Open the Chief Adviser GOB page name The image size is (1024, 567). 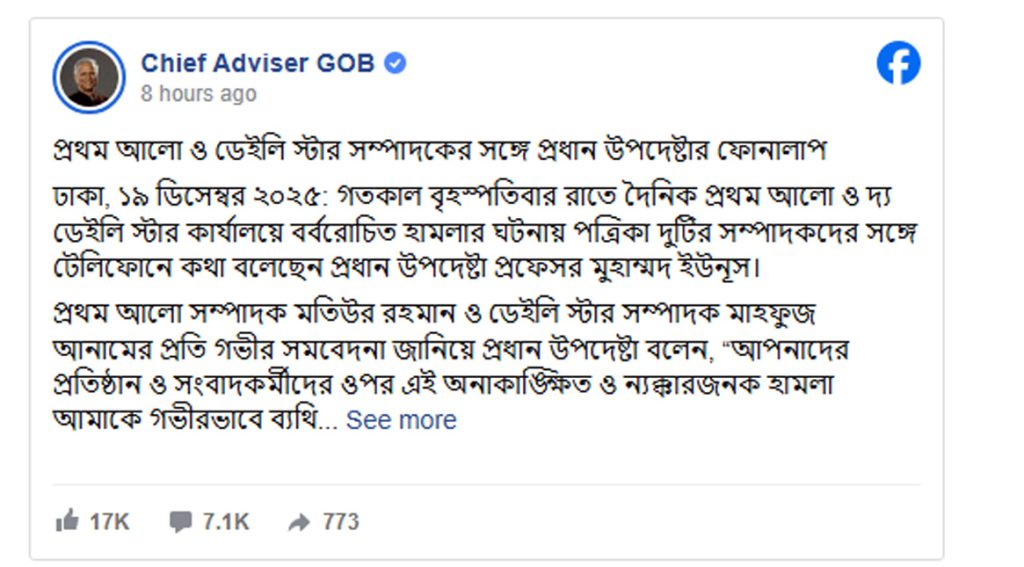click(257, 64)
